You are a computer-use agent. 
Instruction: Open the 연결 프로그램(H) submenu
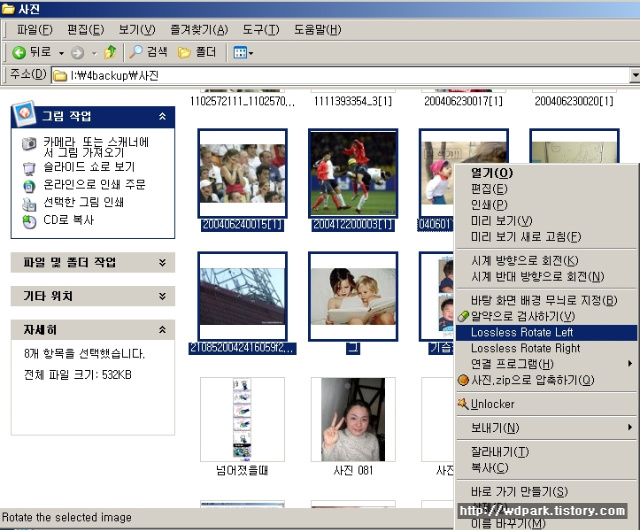(546, 364)
